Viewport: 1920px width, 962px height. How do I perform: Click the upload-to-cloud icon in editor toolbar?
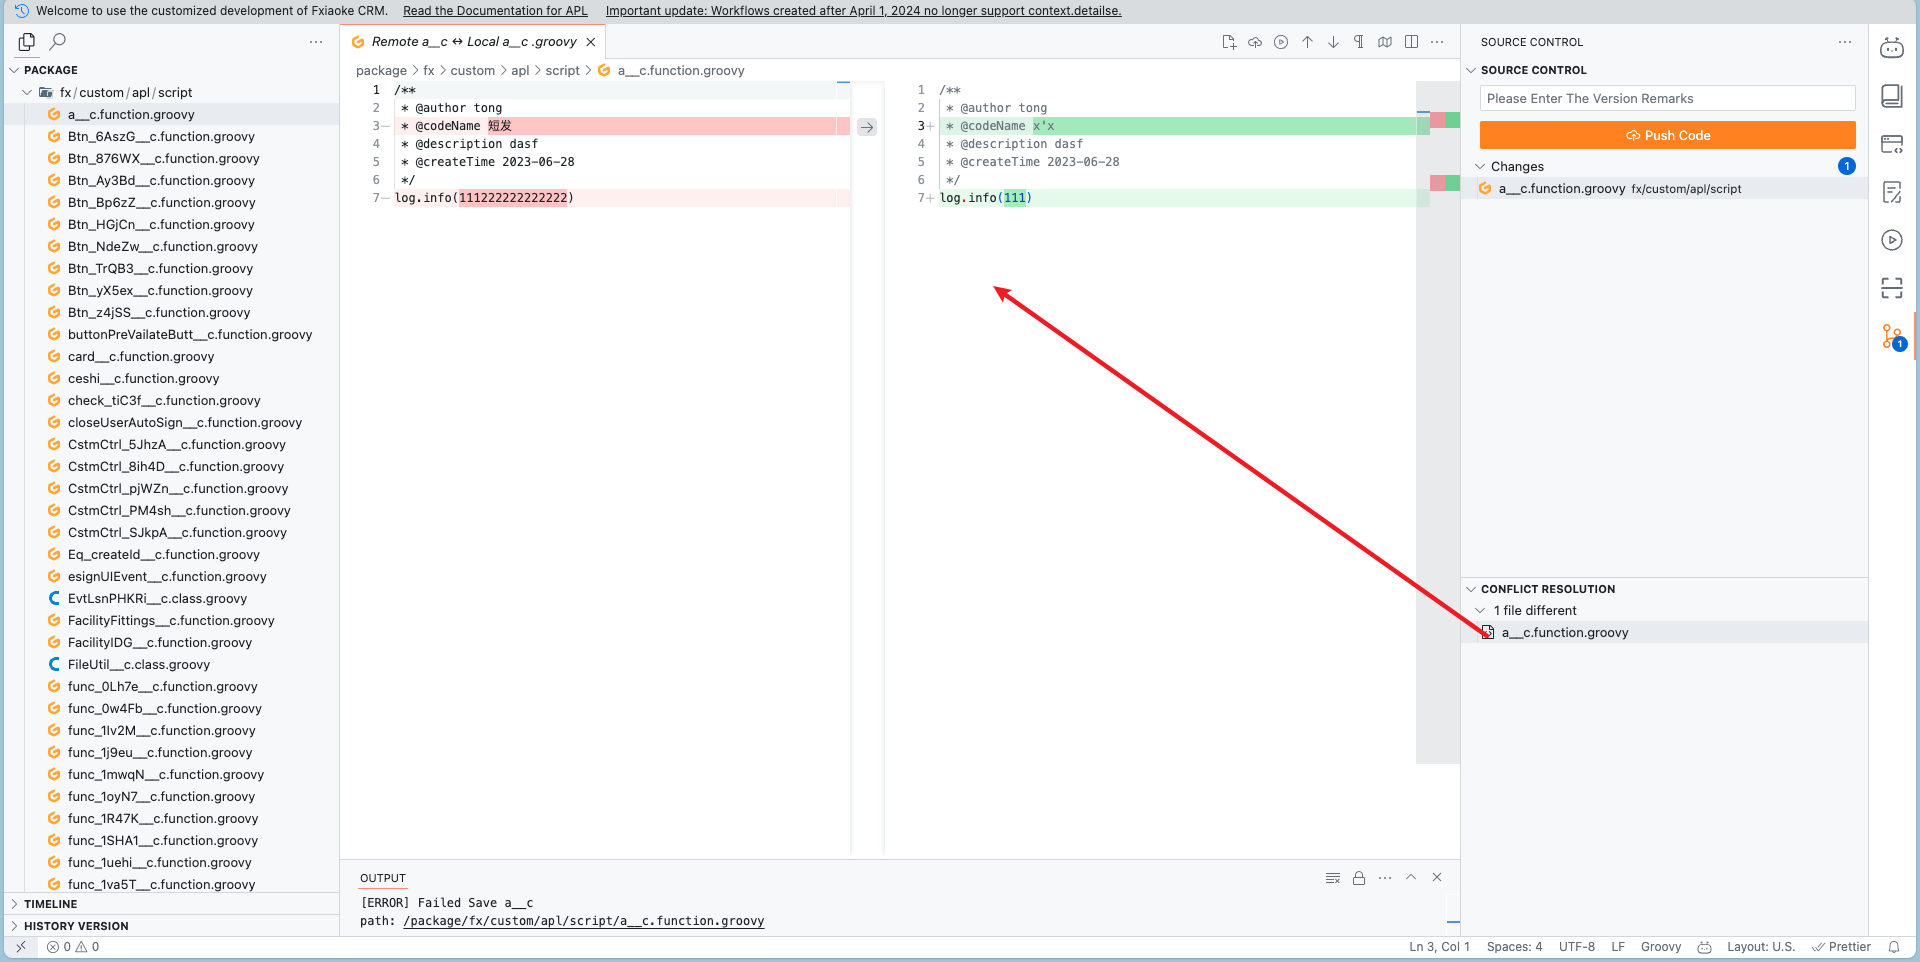pyautogui.click(x=1255, y=42)
